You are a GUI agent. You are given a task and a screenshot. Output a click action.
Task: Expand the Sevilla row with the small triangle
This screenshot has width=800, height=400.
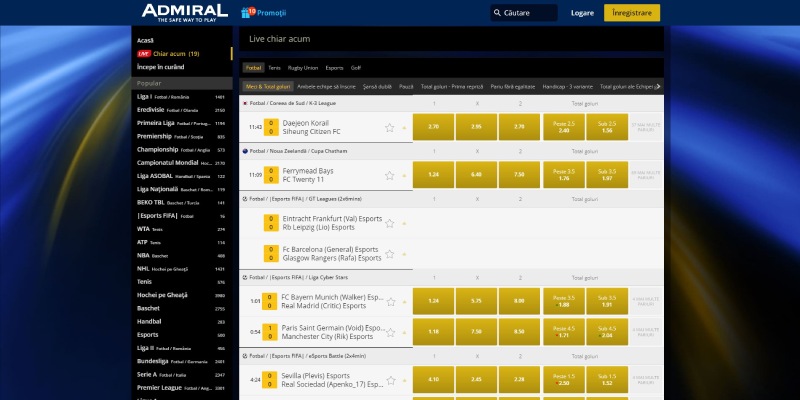[405, 381]
